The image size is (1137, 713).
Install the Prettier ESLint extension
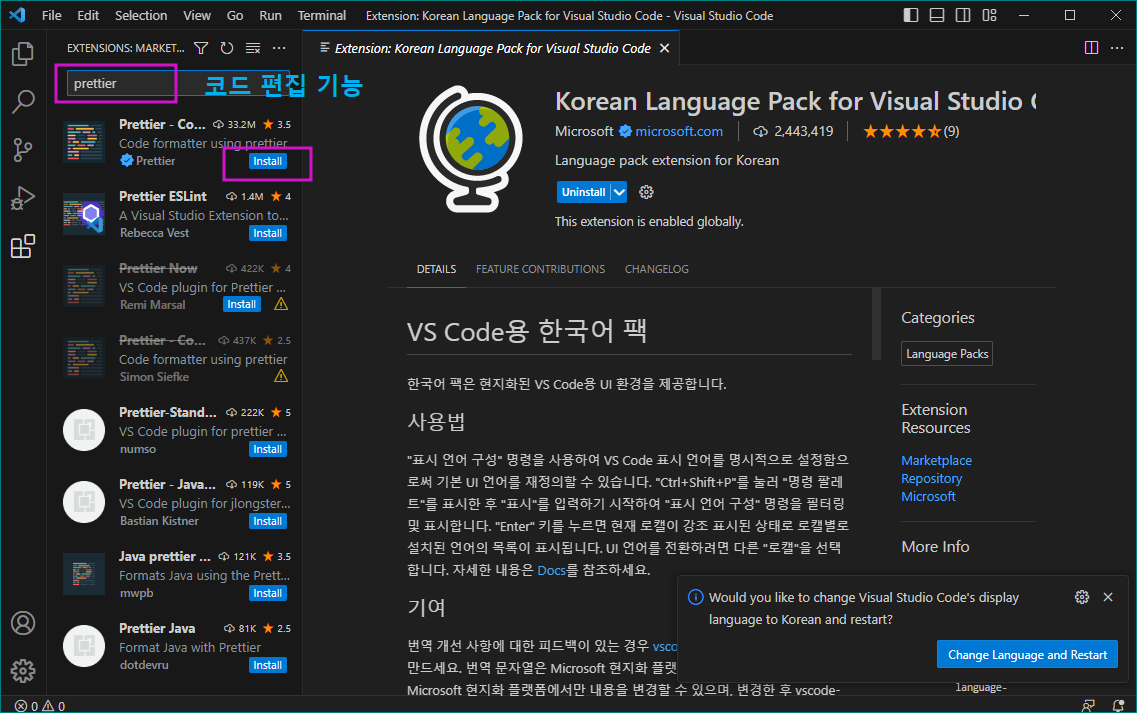tap(268, 233)
